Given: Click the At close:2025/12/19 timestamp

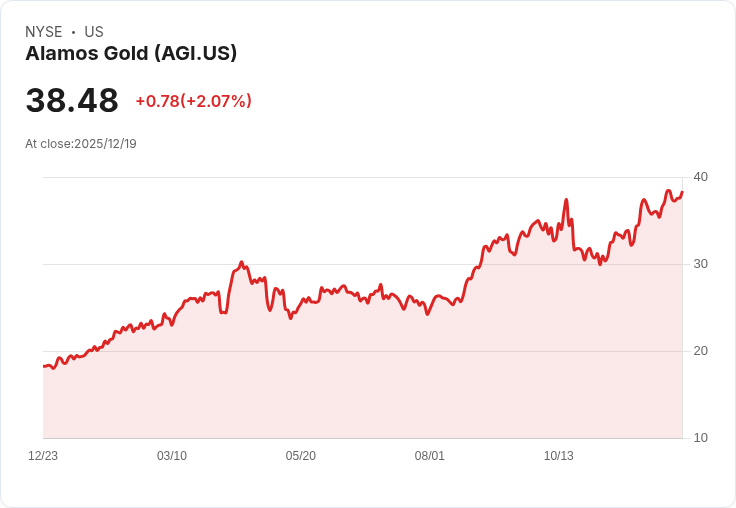Looking at the screenshot, I should click(x=81, y=144).
